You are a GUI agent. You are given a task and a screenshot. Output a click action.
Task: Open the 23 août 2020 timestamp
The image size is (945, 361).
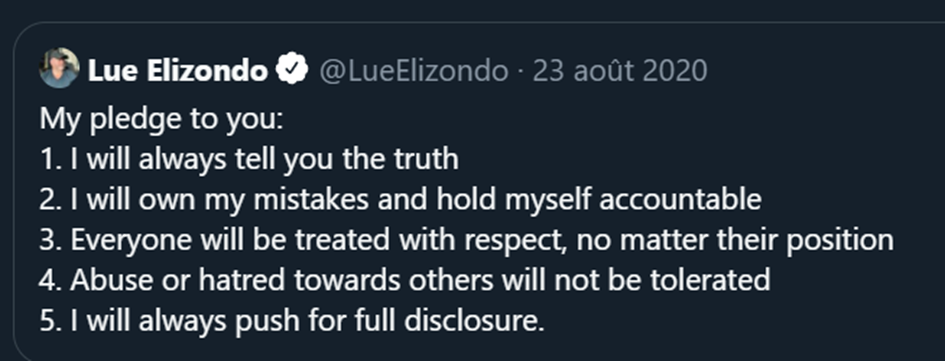click(x=620, y=71)
